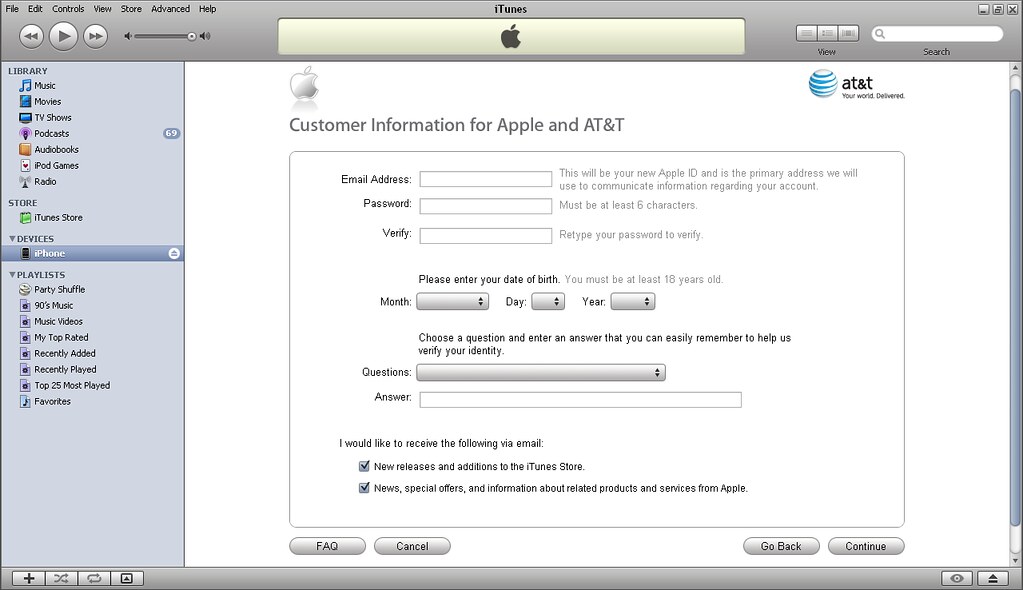
Task: Click the fast forward next button
Action: point(95,36)
